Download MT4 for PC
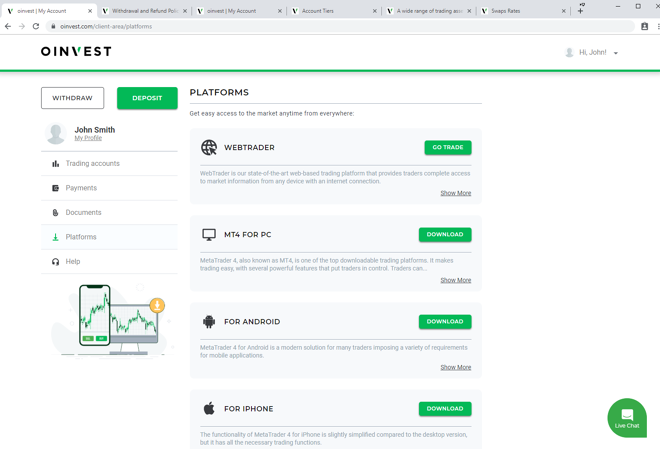Image resolution: width=660 pixels, height=449 pixels. tap(445, 234)
